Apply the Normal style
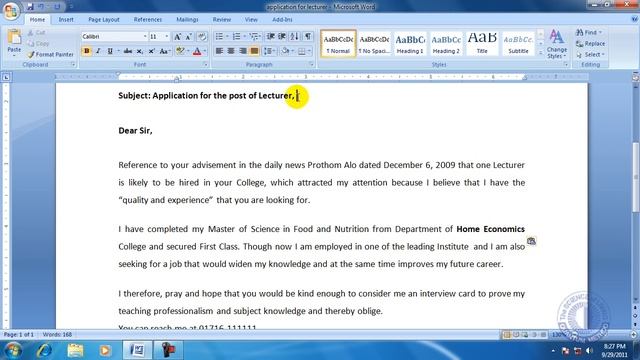Image resolution: width=640 pixels, height=360 pixels. click(338, 43)
